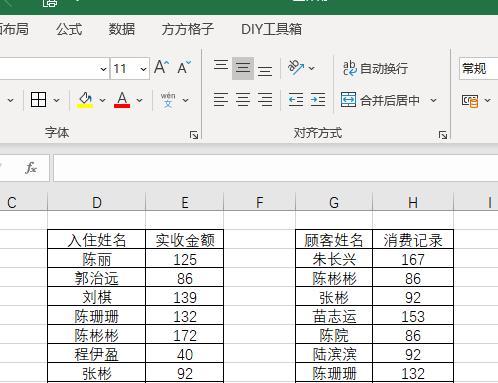
Task: Select the cell with value 153
Action: (413, 315)
